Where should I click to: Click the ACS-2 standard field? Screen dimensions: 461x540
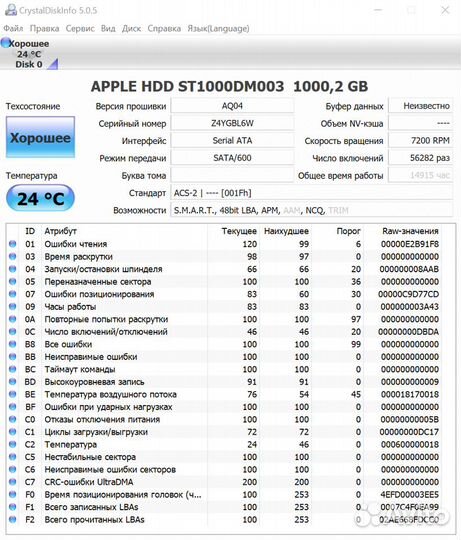click(x=312, y=193)
